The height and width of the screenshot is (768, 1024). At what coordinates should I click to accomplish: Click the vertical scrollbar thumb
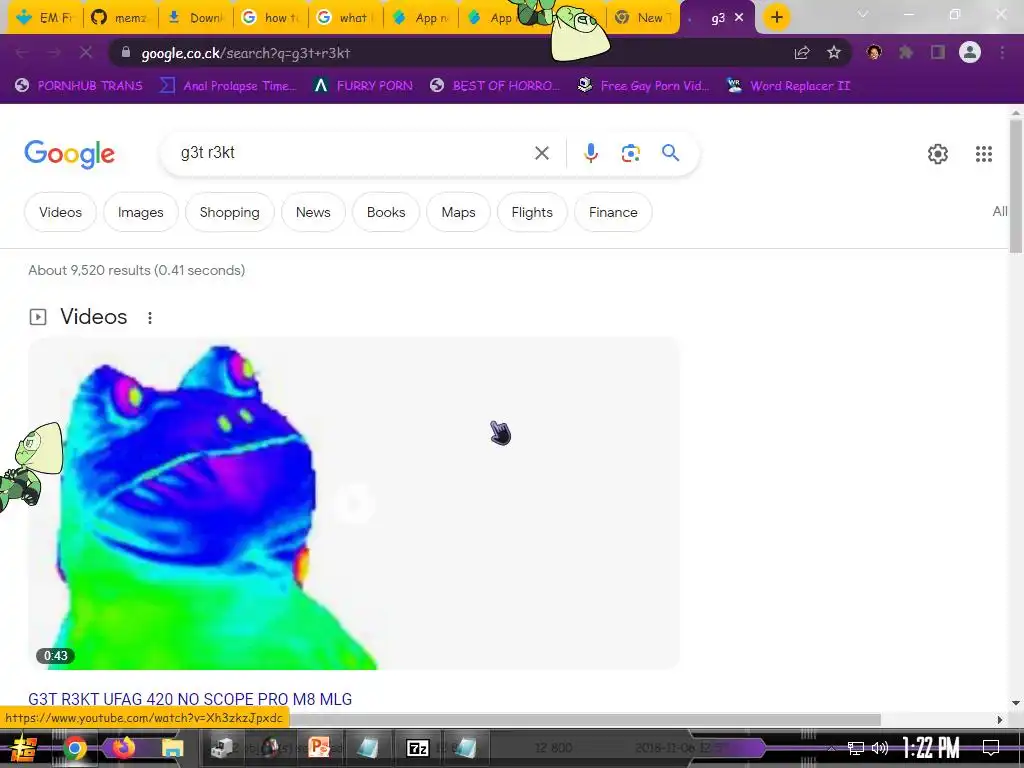pyautogui.click(x=1016, y=186)
